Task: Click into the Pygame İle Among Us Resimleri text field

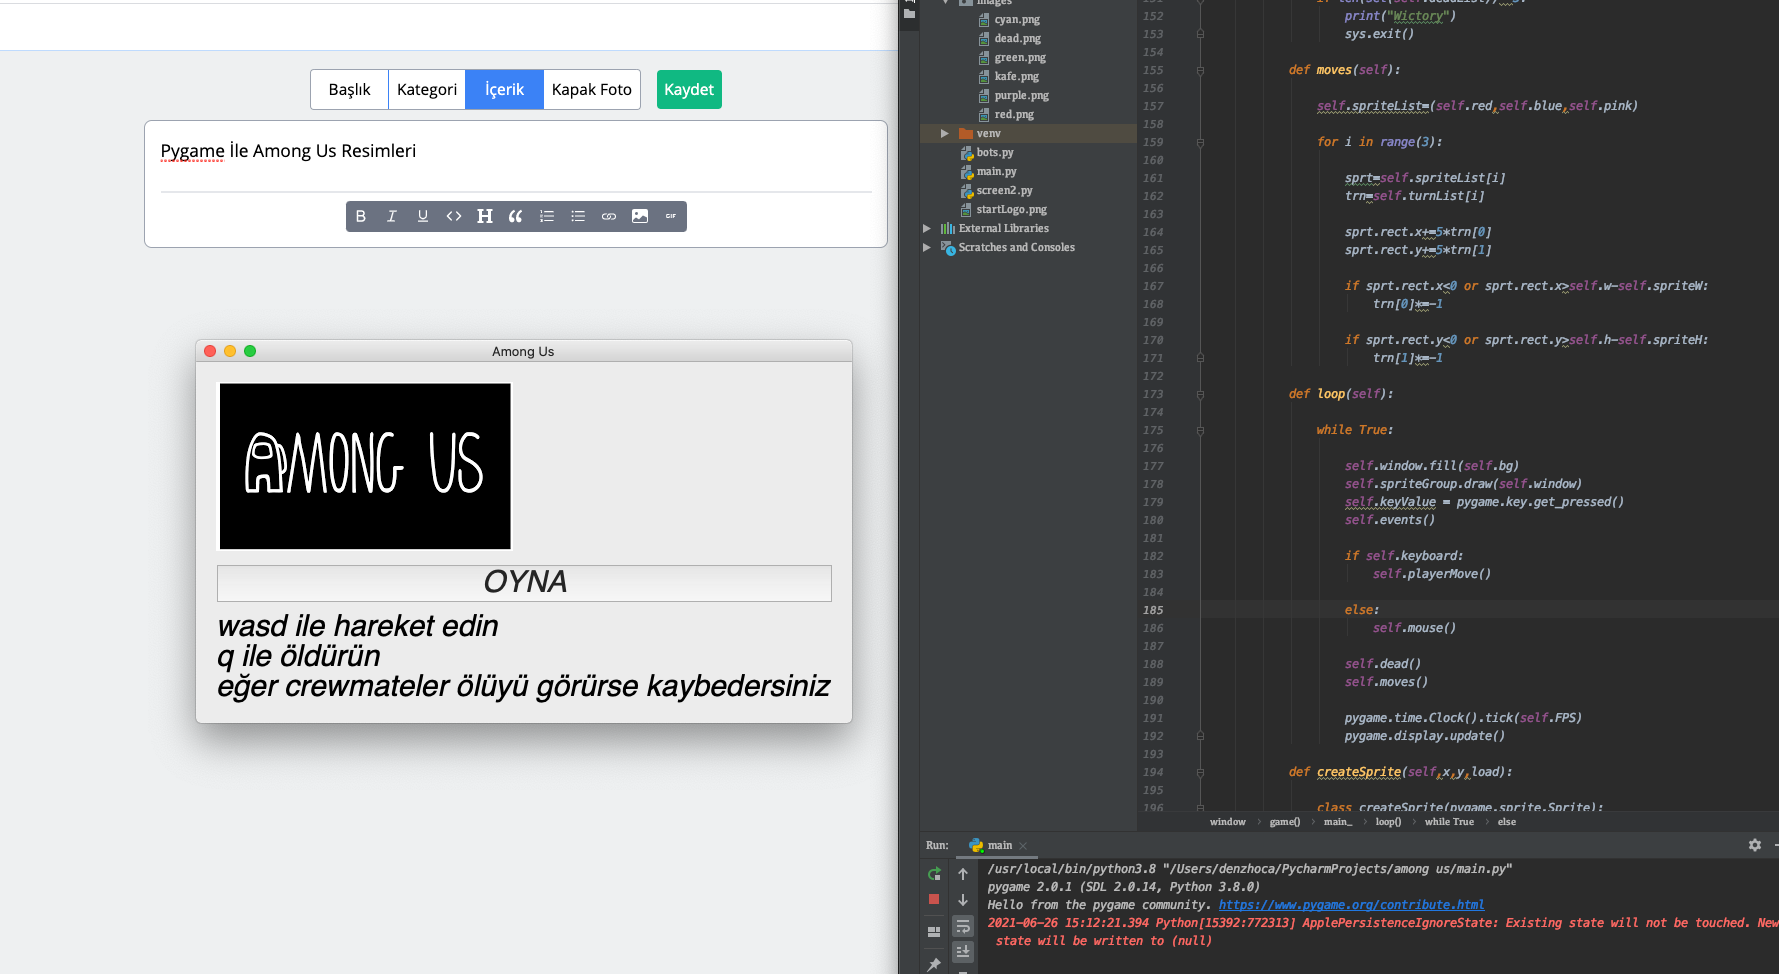Action: point(516,151)
